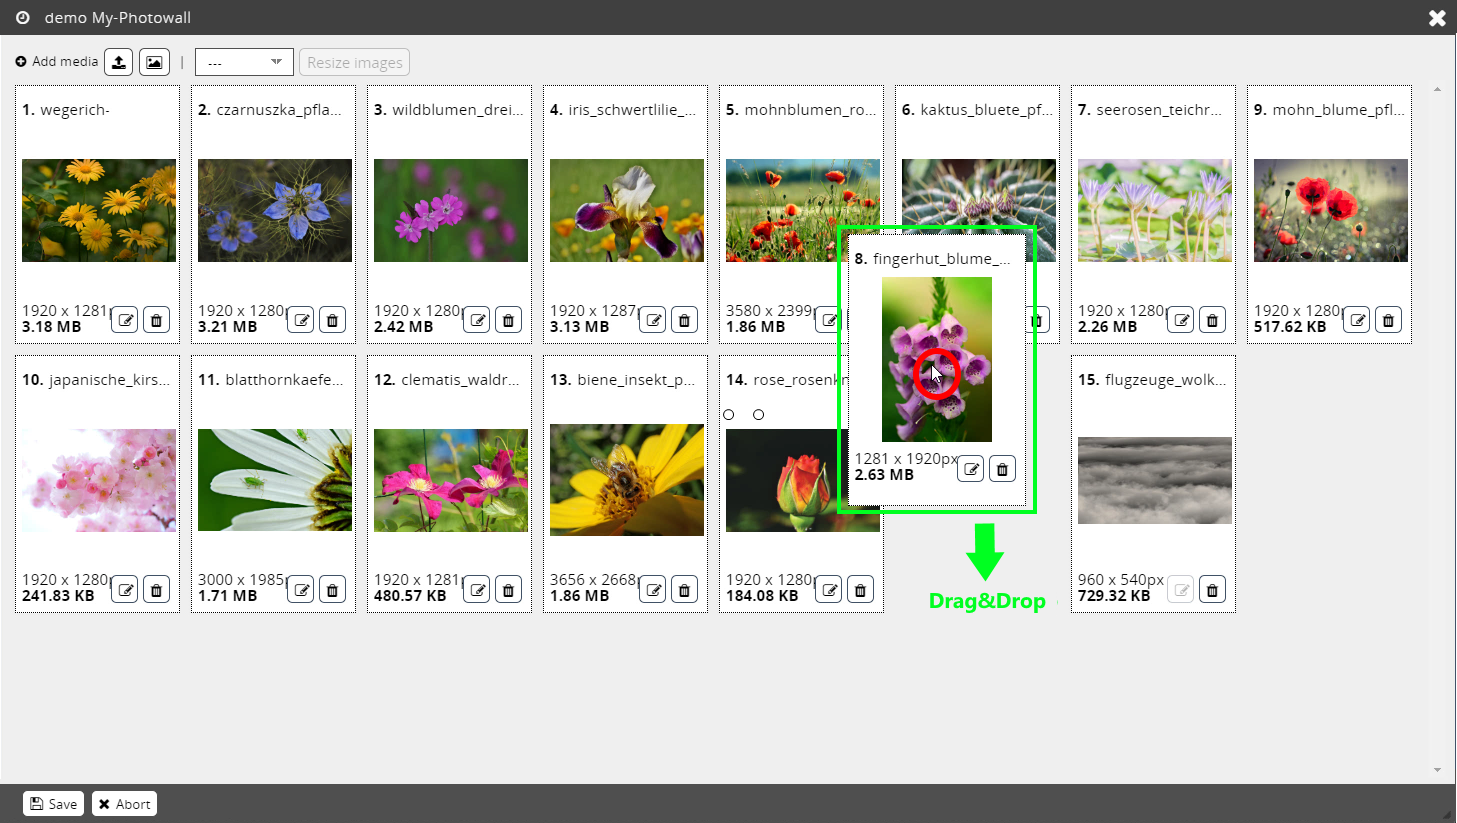Click the title '5. mohnblumen_ro...'
Viewport: 1457px width, 823px height.
pyautogui.click(x=801, y=110)
